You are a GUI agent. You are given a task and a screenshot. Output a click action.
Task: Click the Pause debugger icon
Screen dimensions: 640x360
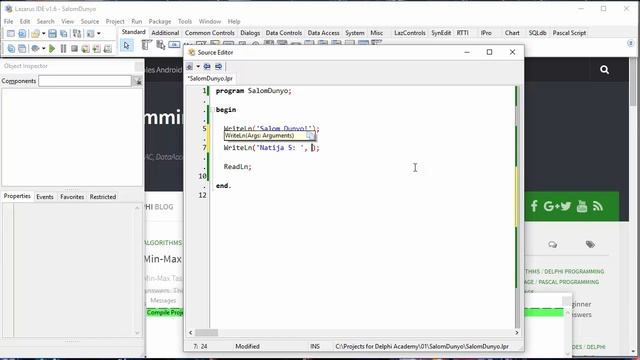click(x=63, y=49)
